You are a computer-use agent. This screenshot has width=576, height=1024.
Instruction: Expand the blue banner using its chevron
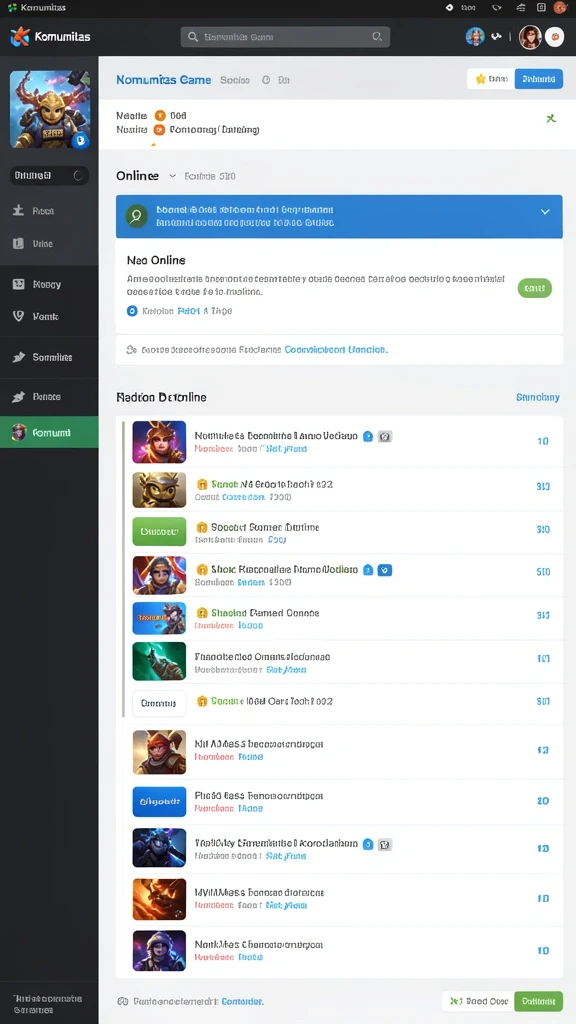point(545,212)
